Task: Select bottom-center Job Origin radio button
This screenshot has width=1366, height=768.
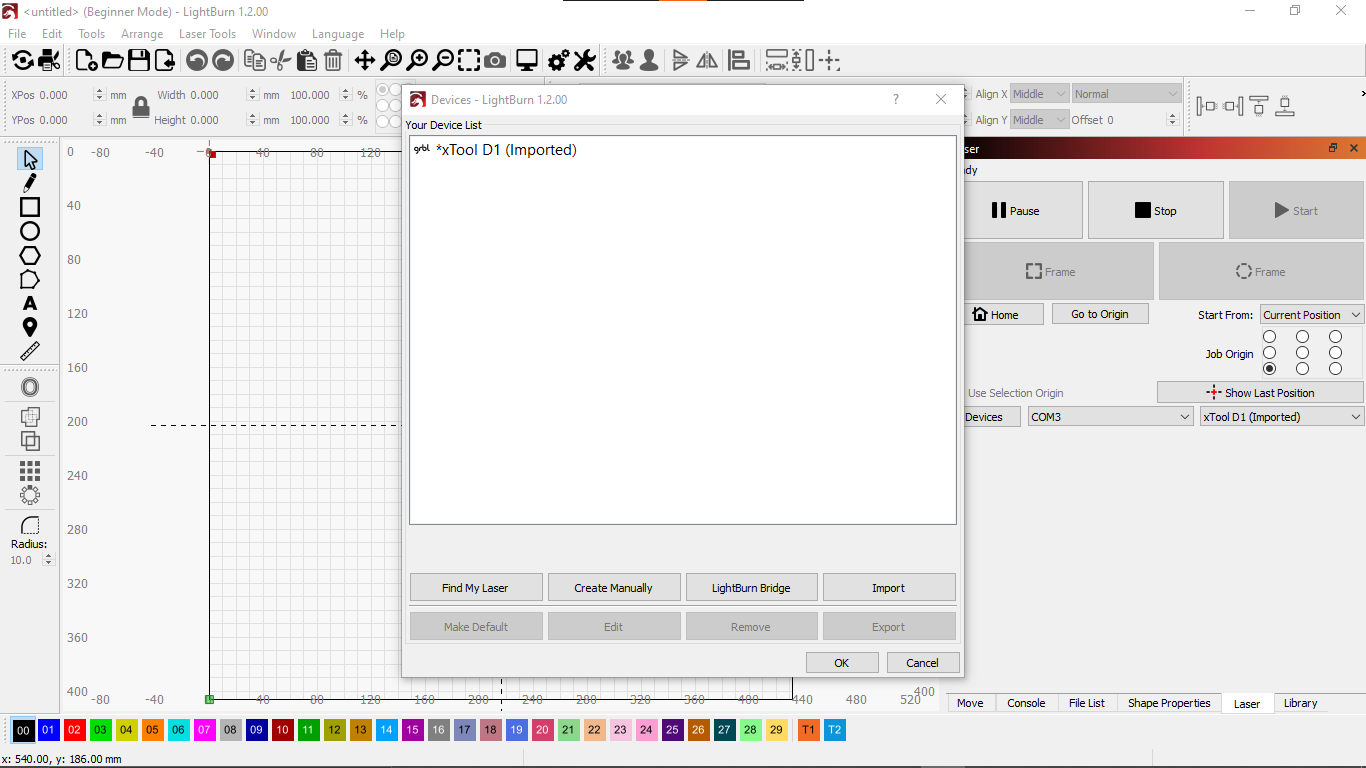Action: click(1302, 369)
